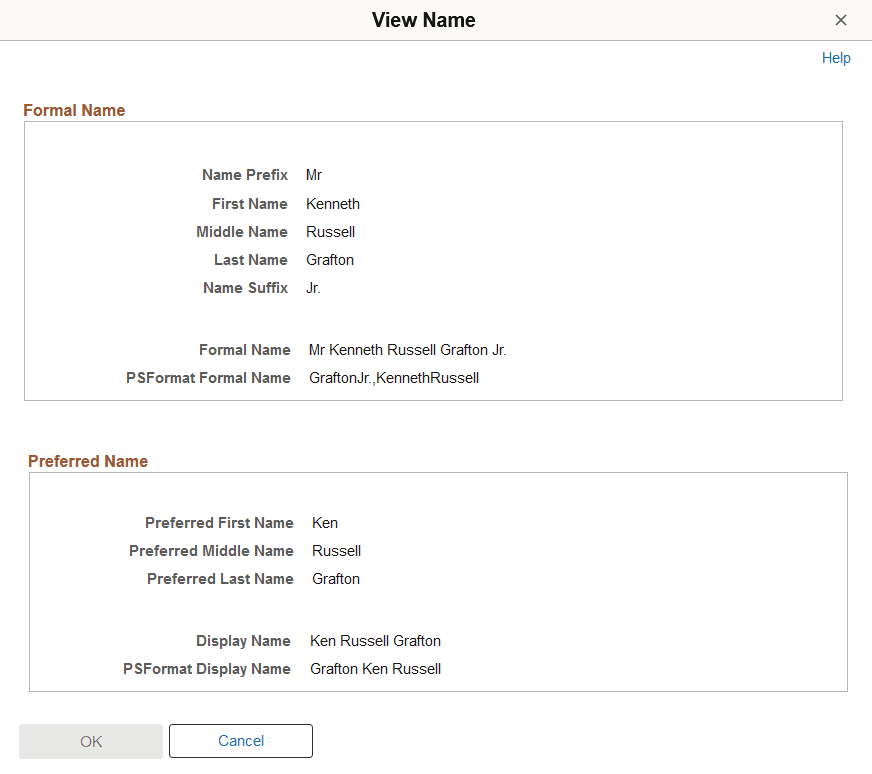Select the First Name value Kenneth
Screen dimensions: 872x774
(333, 204)
